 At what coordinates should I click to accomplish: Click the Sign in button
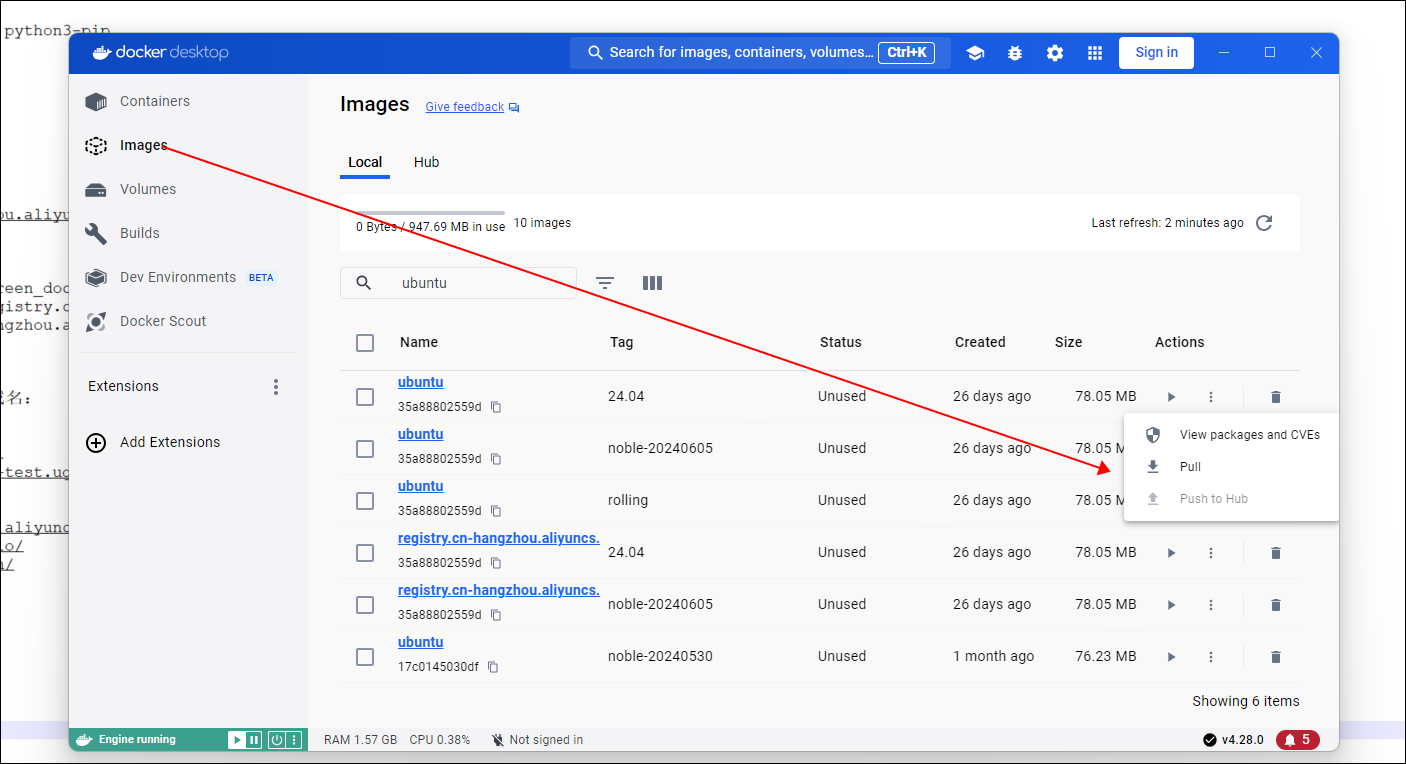click(1156, 53)
